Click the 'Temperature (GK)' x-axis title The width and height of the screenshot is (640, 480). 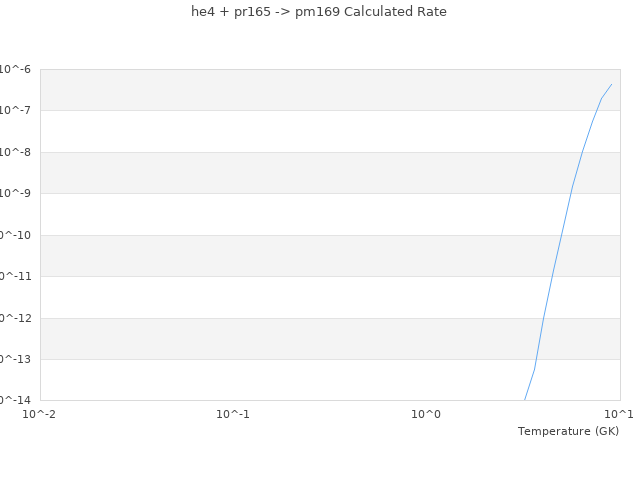tap(568, 431)
